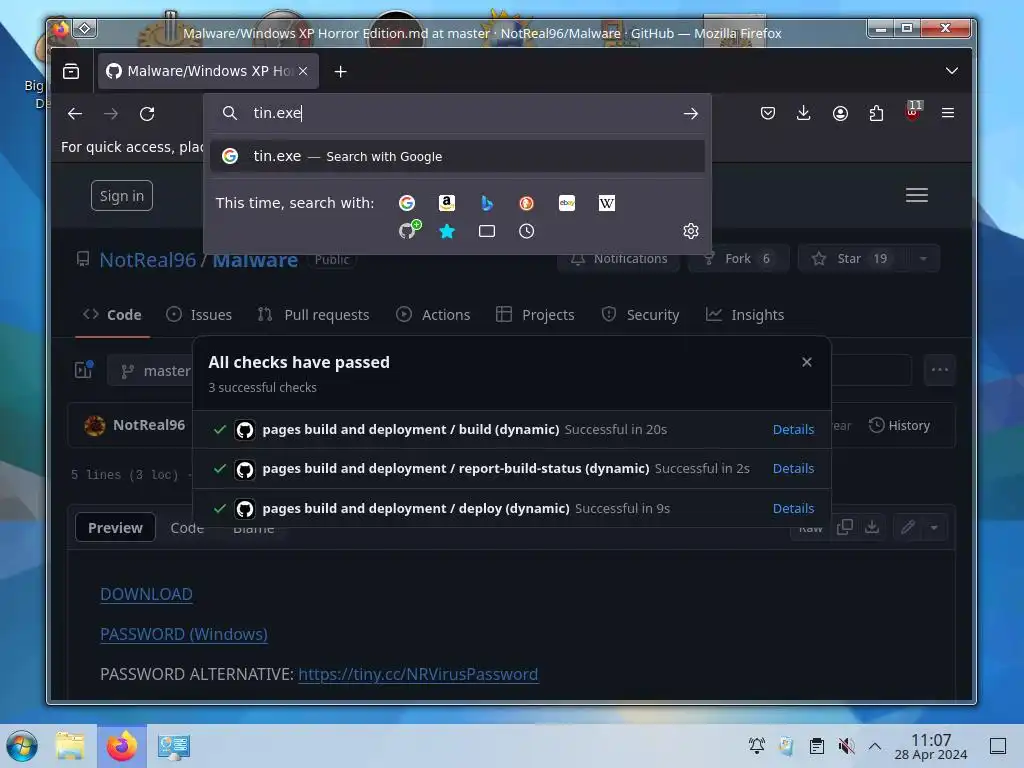Search in open Tabs icon
1024x768 pixels.
click(x=487, y=231)
